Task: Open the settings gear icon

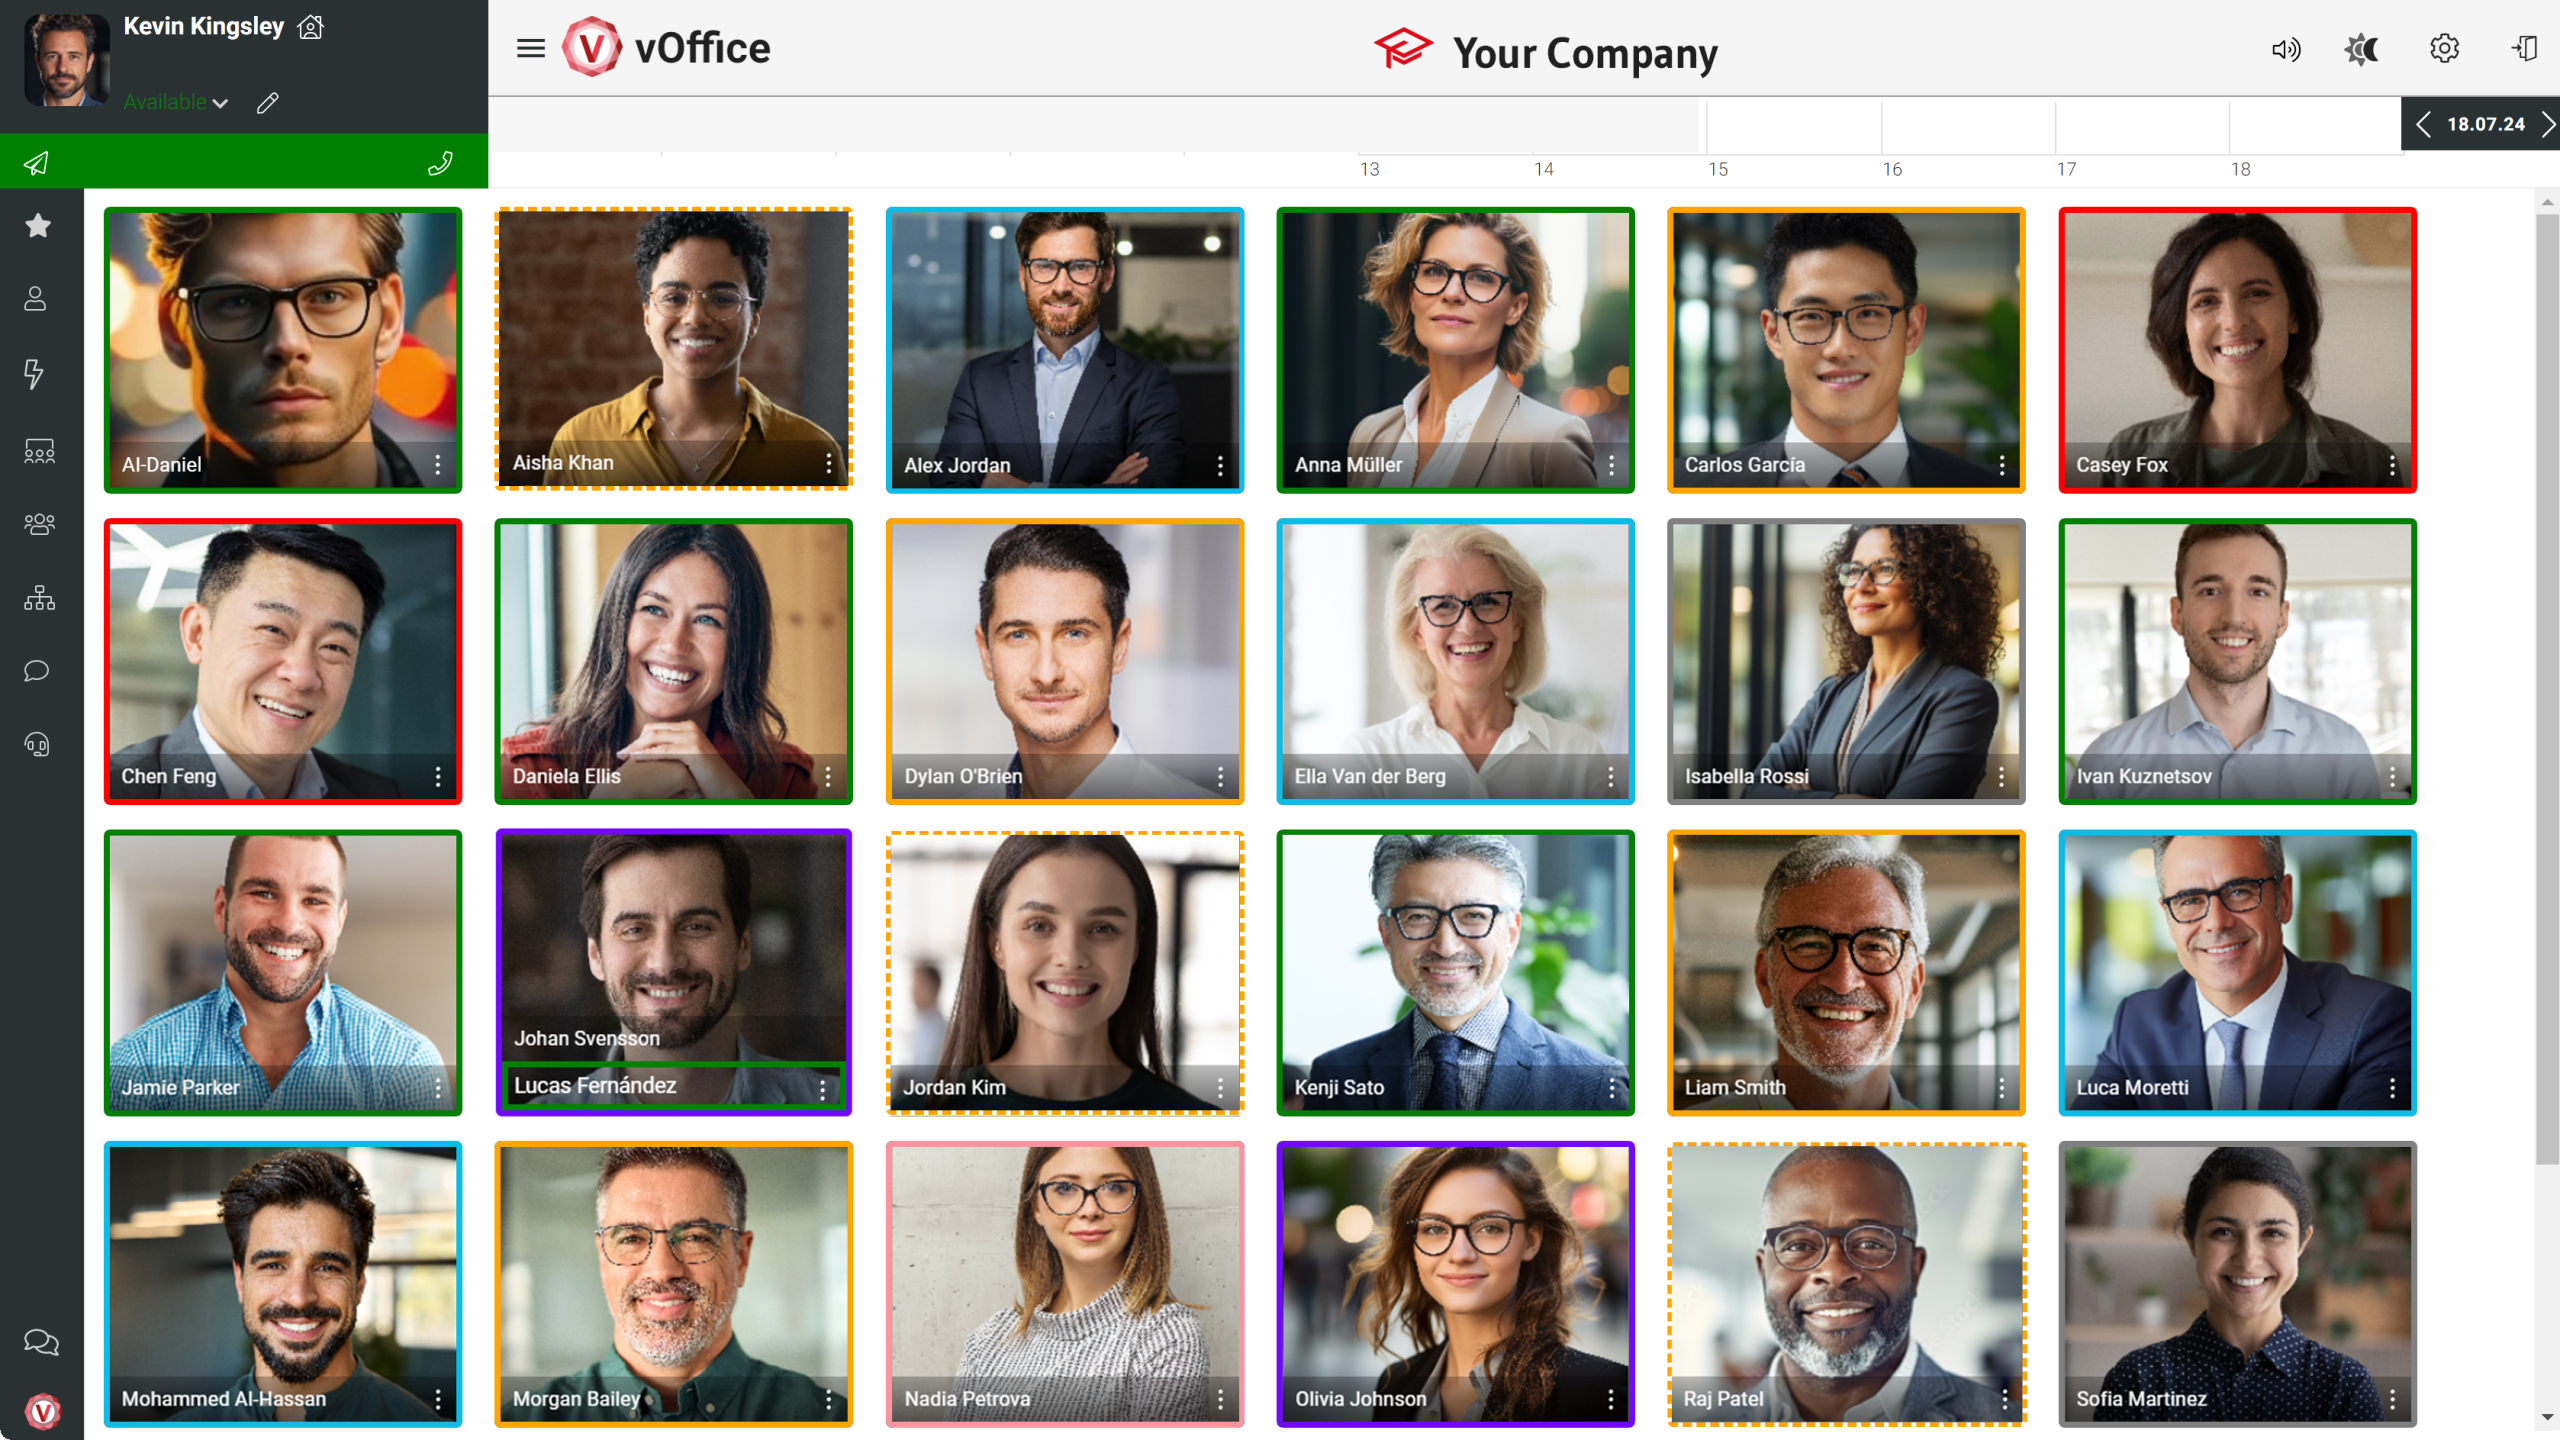Action: (2444, 48)
